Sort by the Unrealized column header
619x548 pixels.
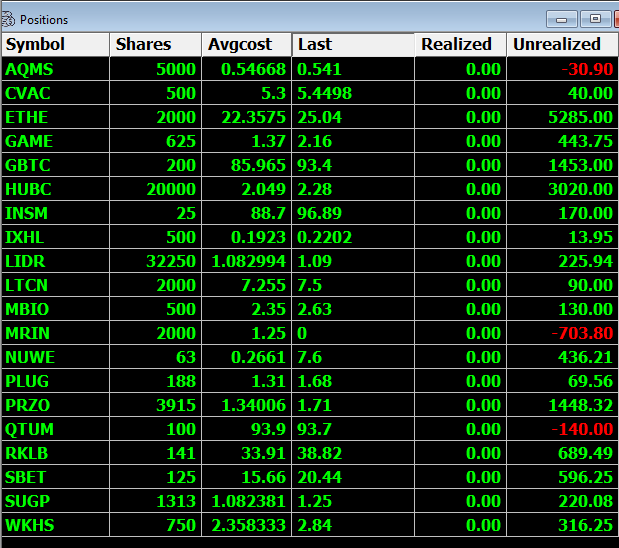[x=562, y=45]
